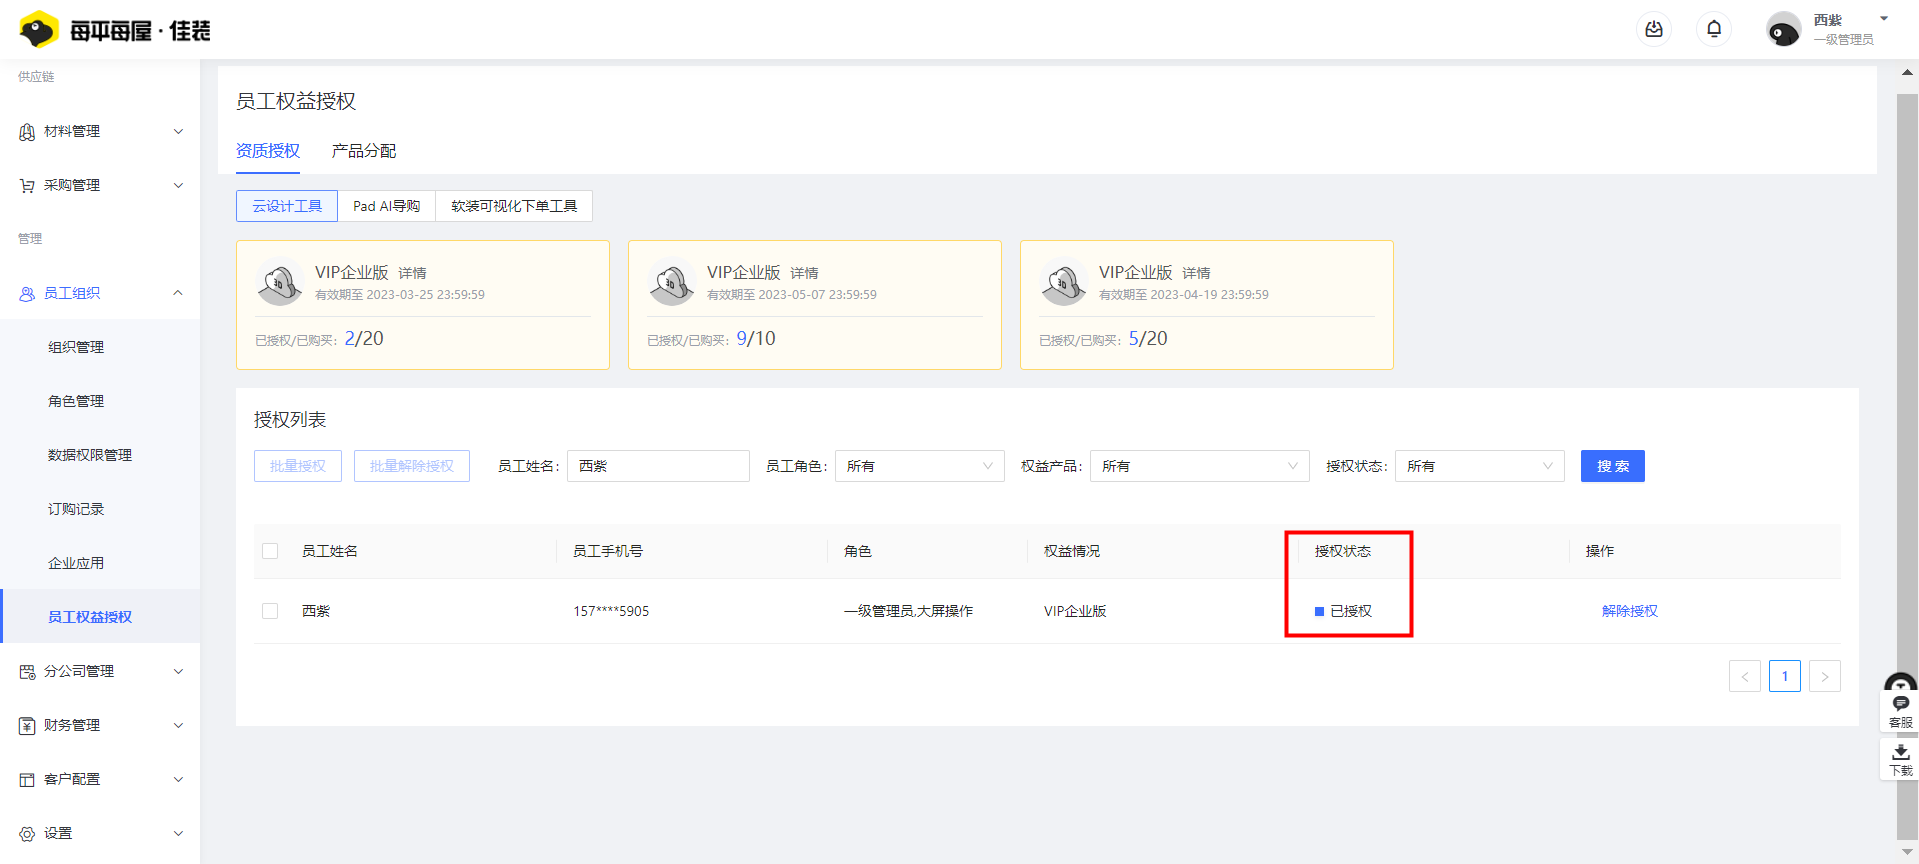This screenshot has width=1919, height=864.
Task: Expand the 材料管理 menu chevron
Action: coord(178,132)
